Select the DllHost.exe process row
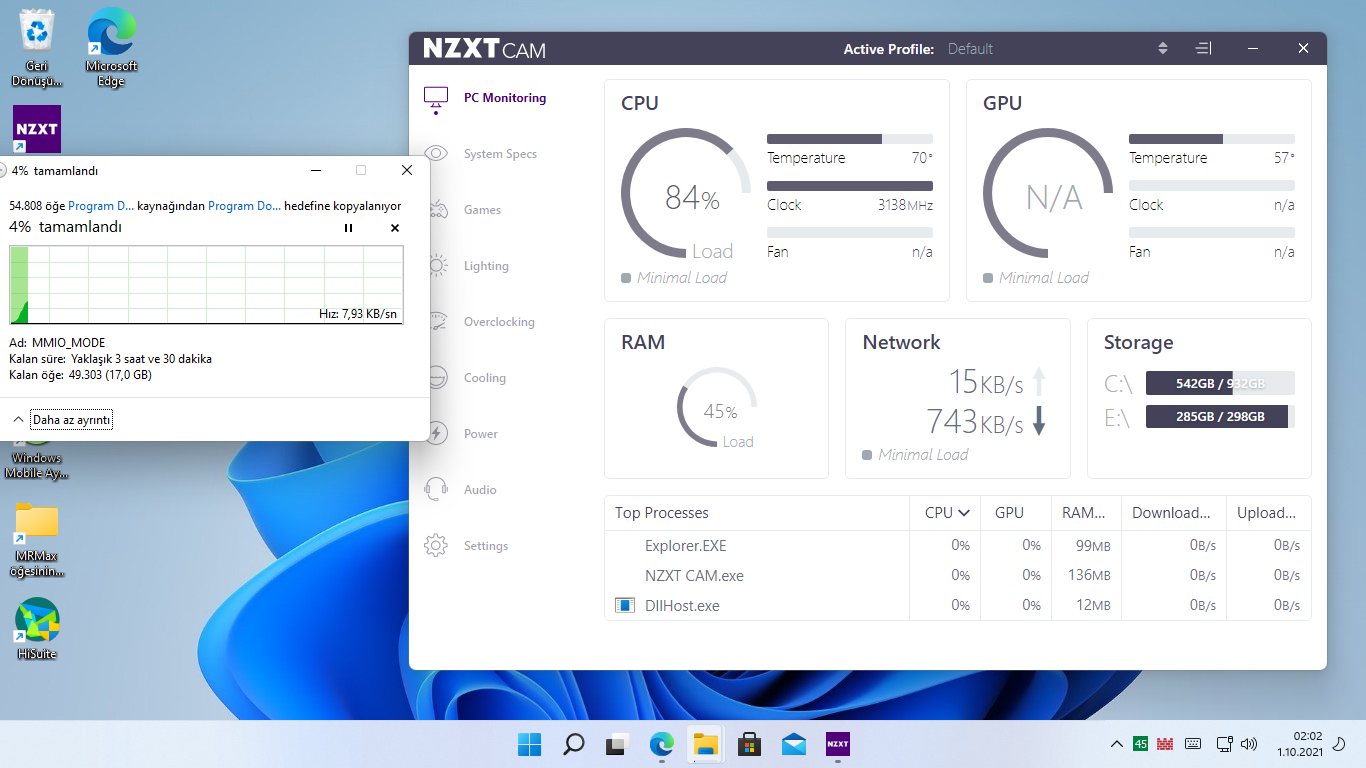 [x=958, y=606]
